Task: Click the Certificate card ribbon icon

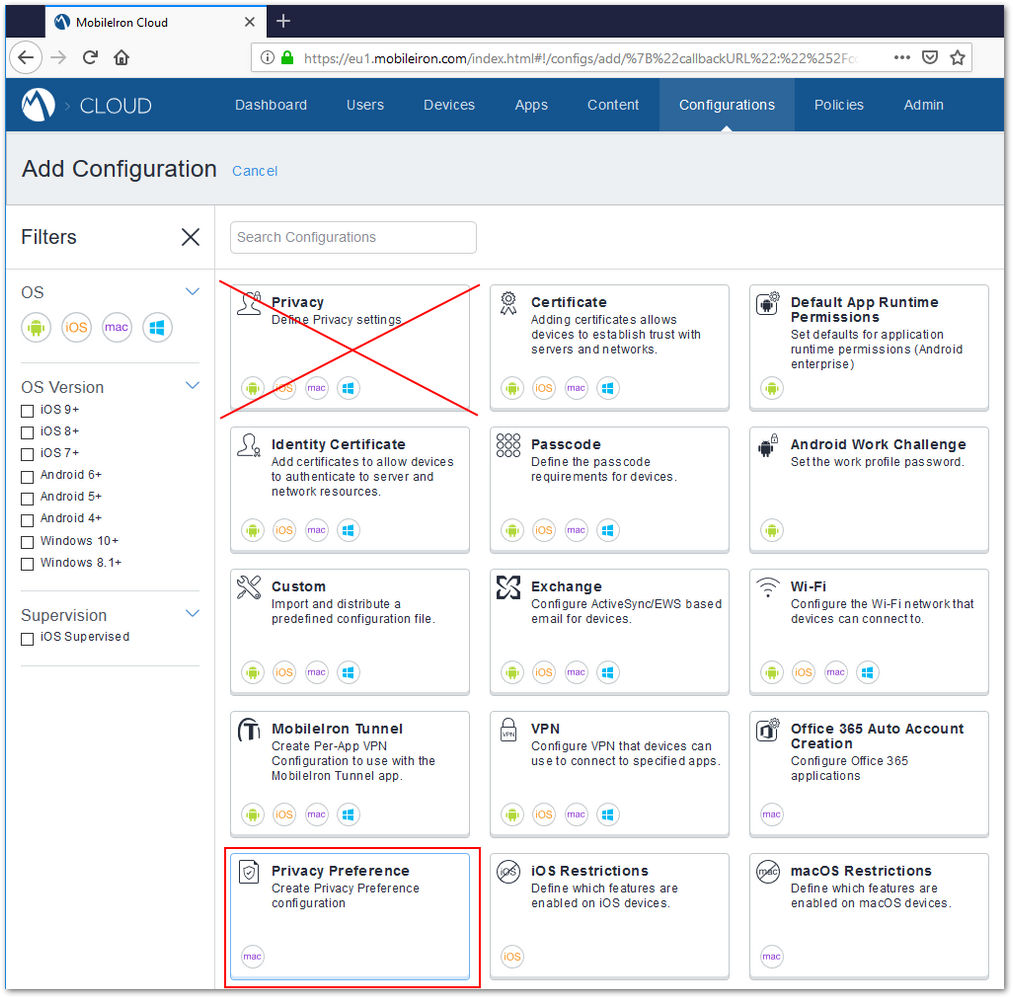Action: [x=508, y=302]
